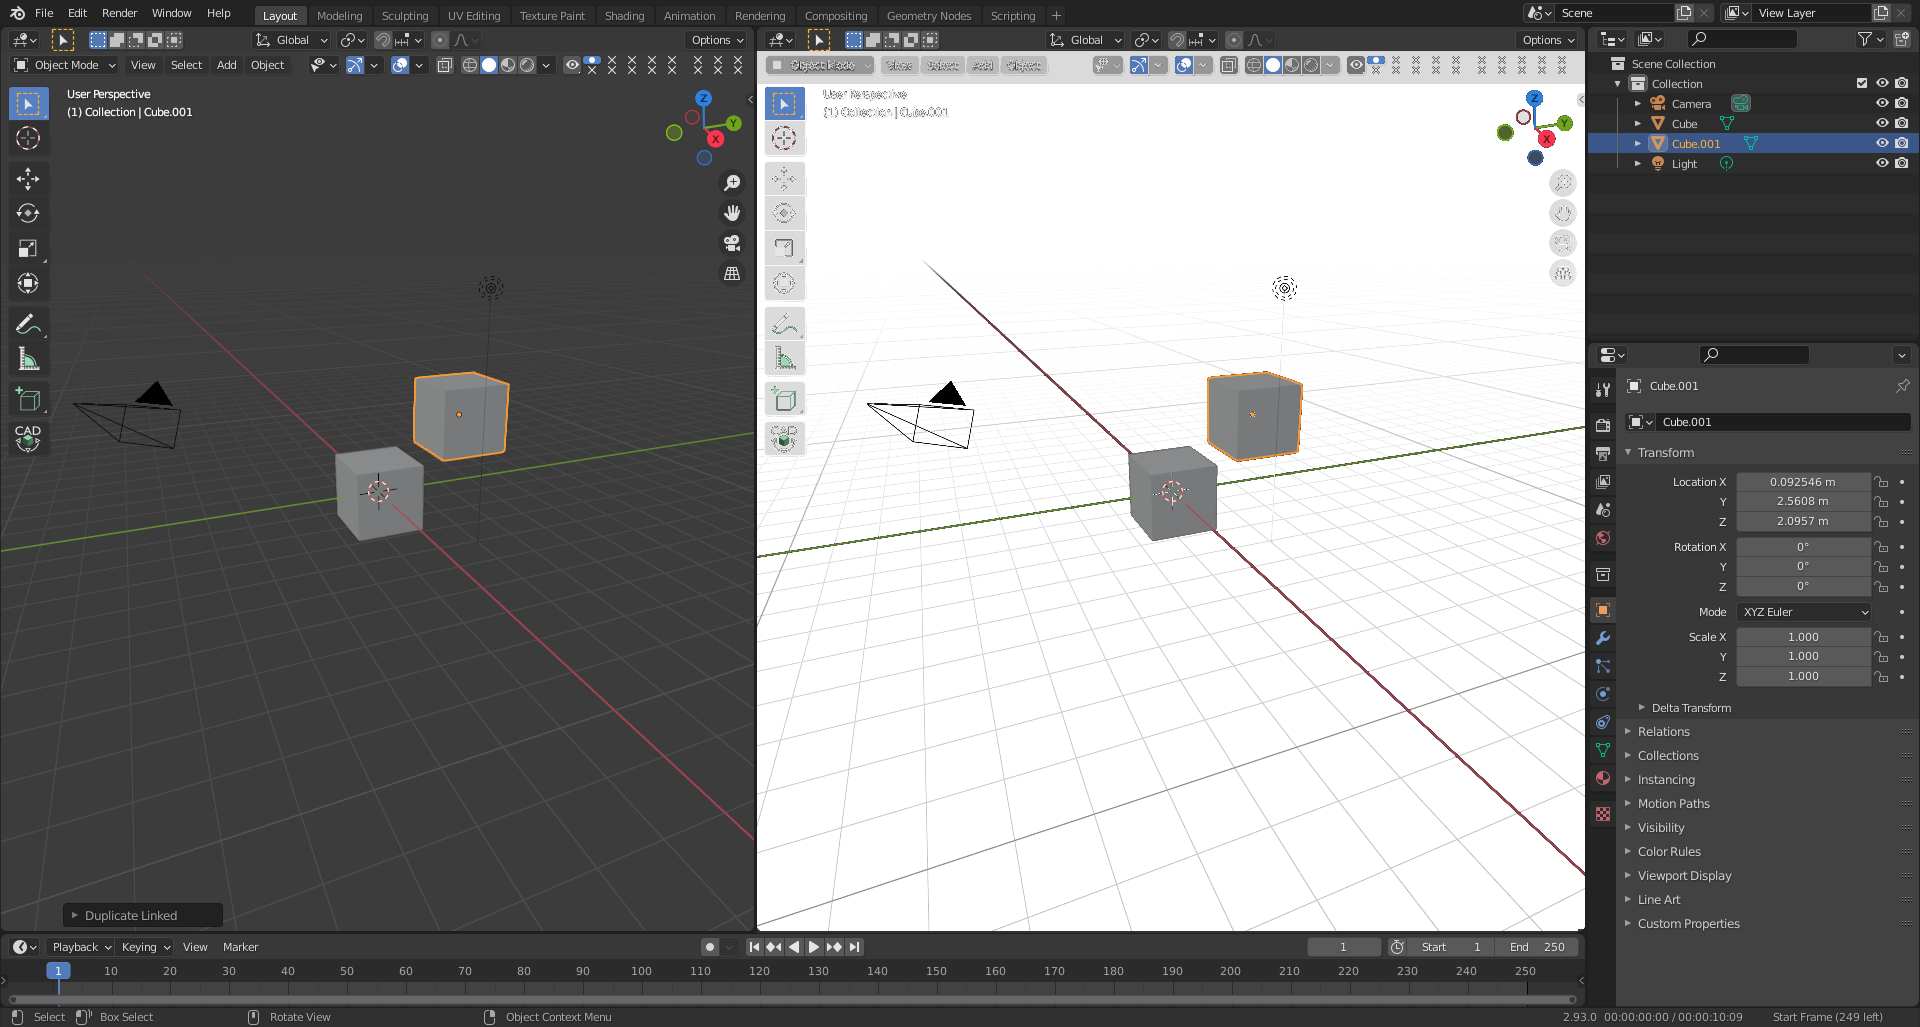This screenshot has width=1920, height=1027.
Task: Expand Camera in the outliner
Action: point(1638,103)
